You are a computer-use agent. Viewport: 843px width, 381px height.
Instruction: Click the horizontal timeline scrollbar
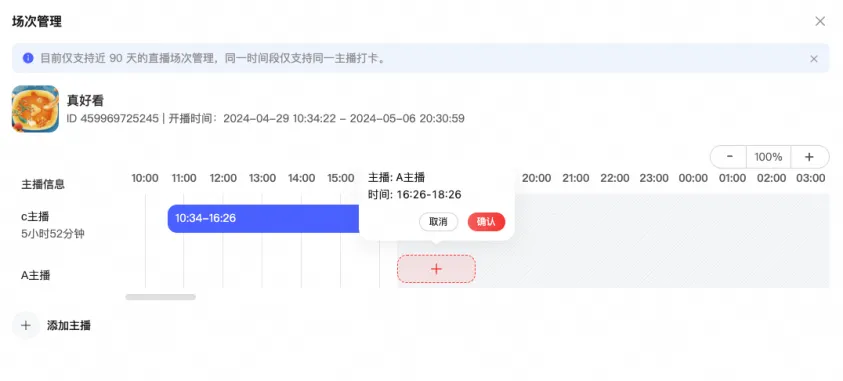coord(161,297)
